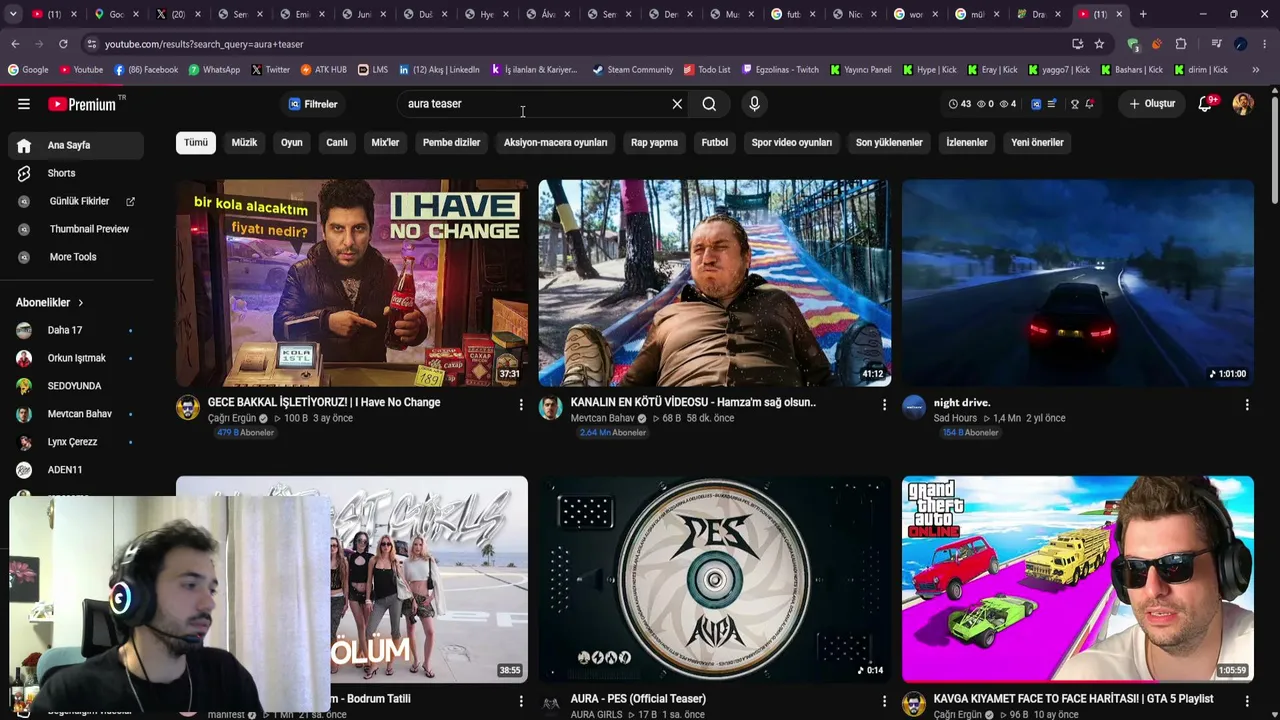The width and height of the screenshot is (1280, 720).
Task: Click the list icon in the extension toolbar
Action: [1052, 104]
